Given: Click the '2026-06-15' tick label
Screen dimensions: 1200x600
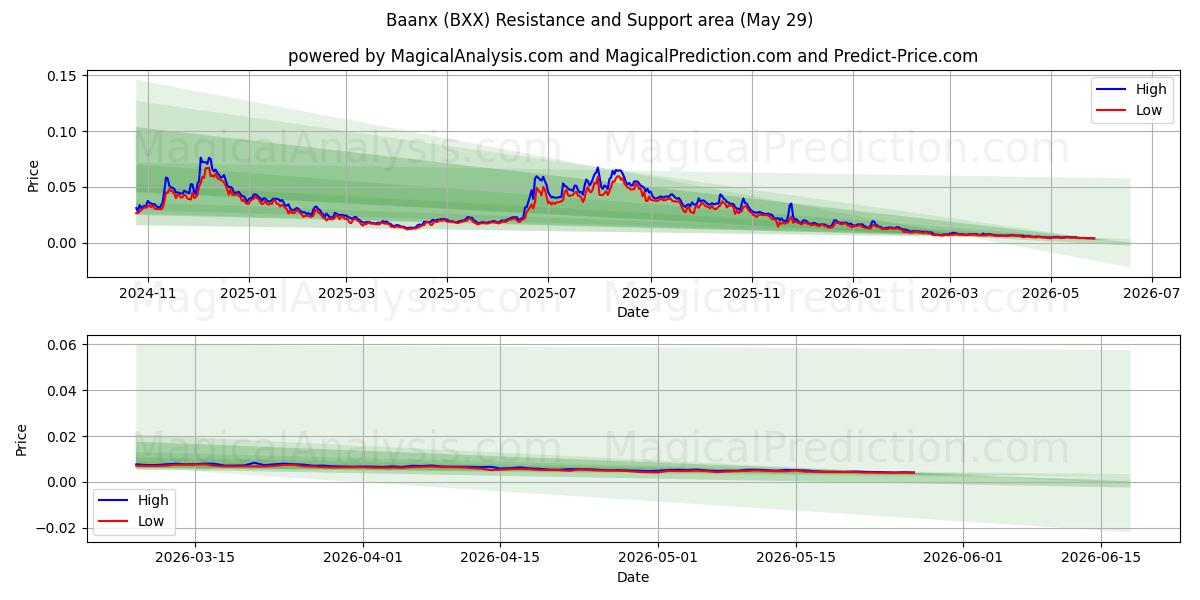Looking at the screenshot, I should pyautogui.click(x=1101, y=559).
